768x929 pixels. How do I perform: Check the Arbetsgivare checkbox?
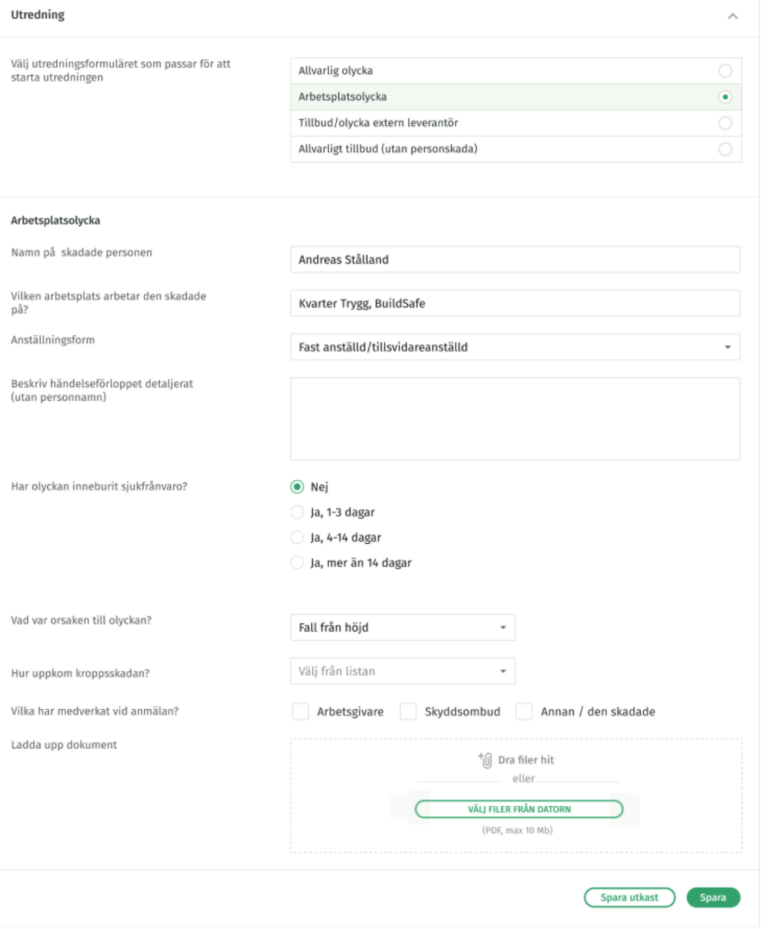300,712
